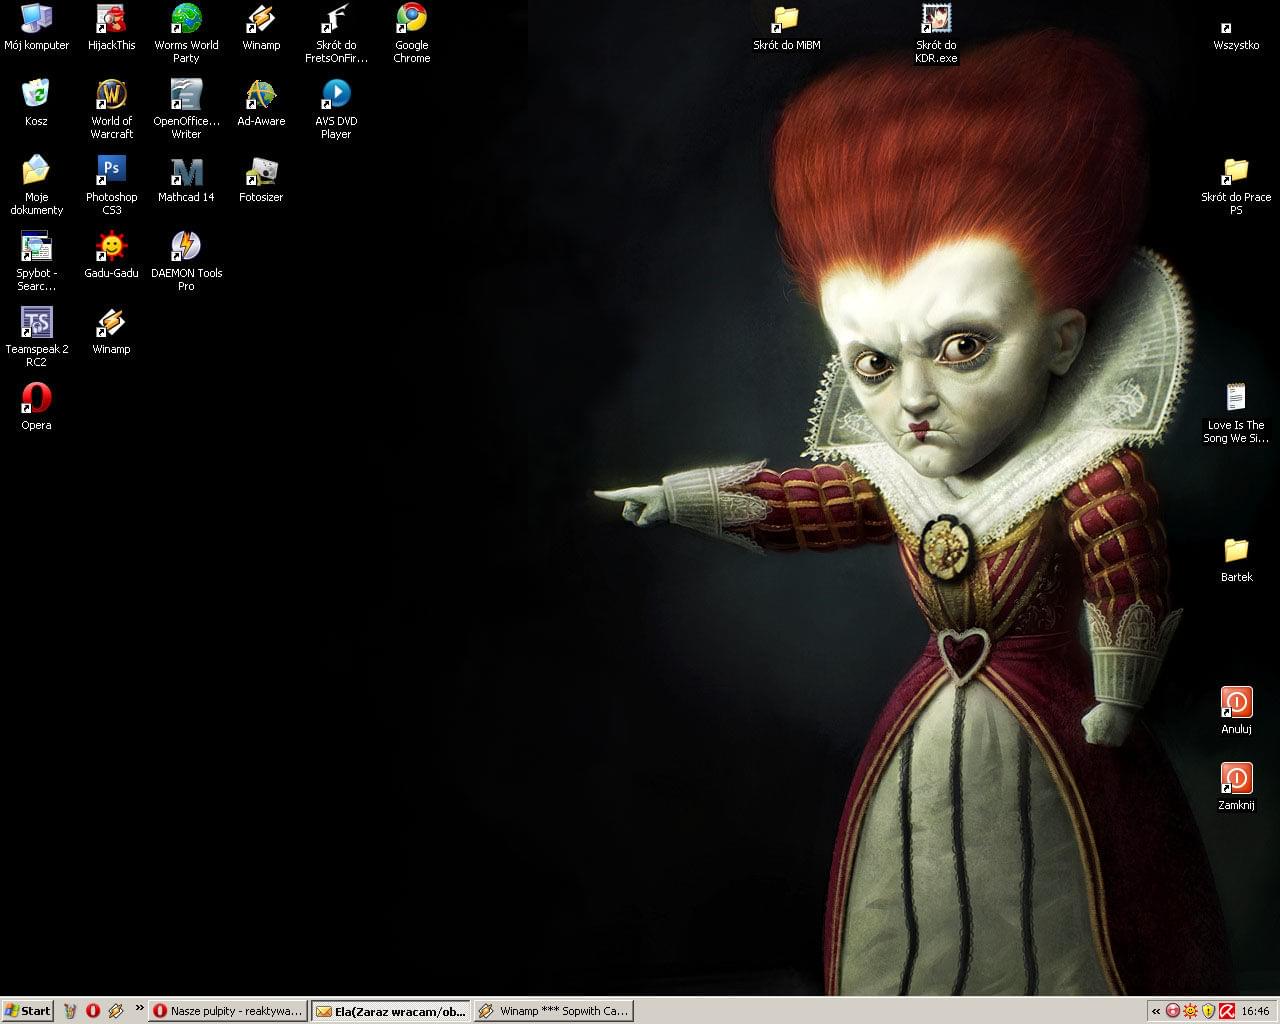This screenshot has height=1024, width=1280.
Task: Select the Zamknij shutdown shortcut
Action: tap(1236, 788)
